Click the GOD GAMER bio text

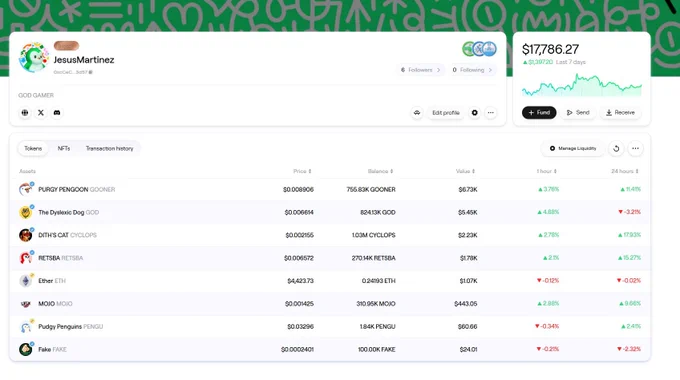(36, 95)
